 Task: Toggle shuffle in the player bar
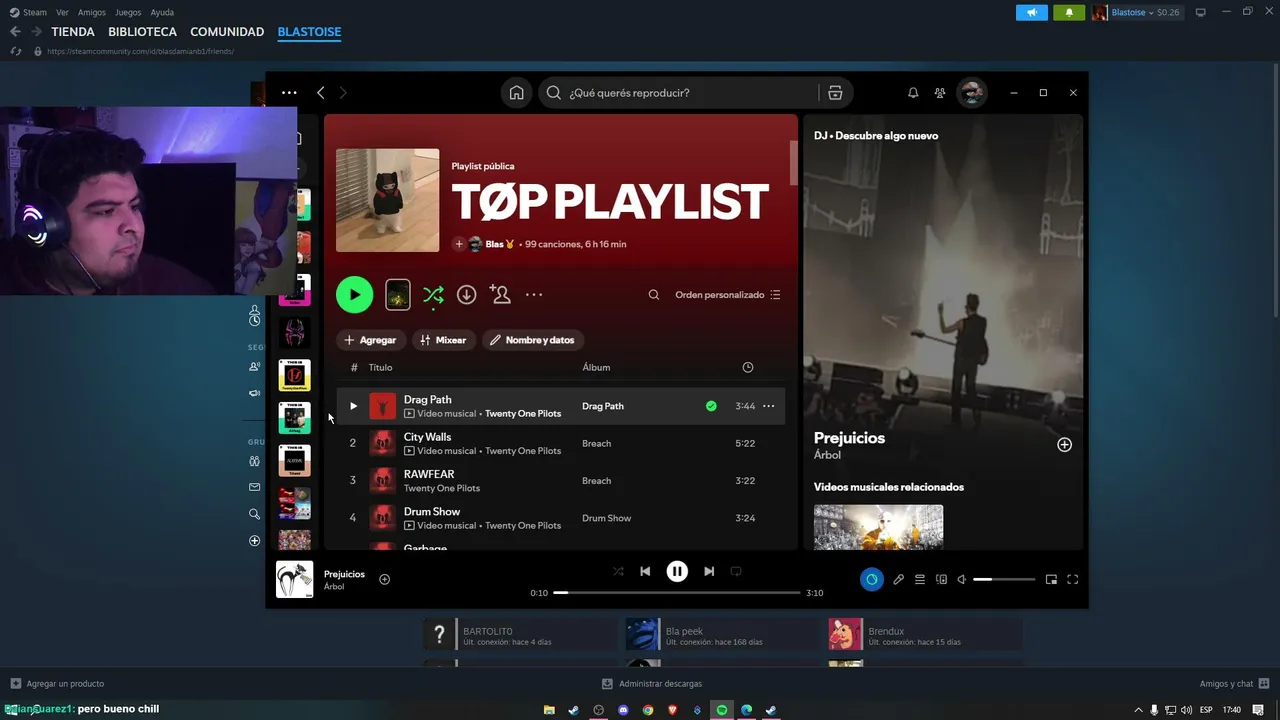tap(618, 571)
